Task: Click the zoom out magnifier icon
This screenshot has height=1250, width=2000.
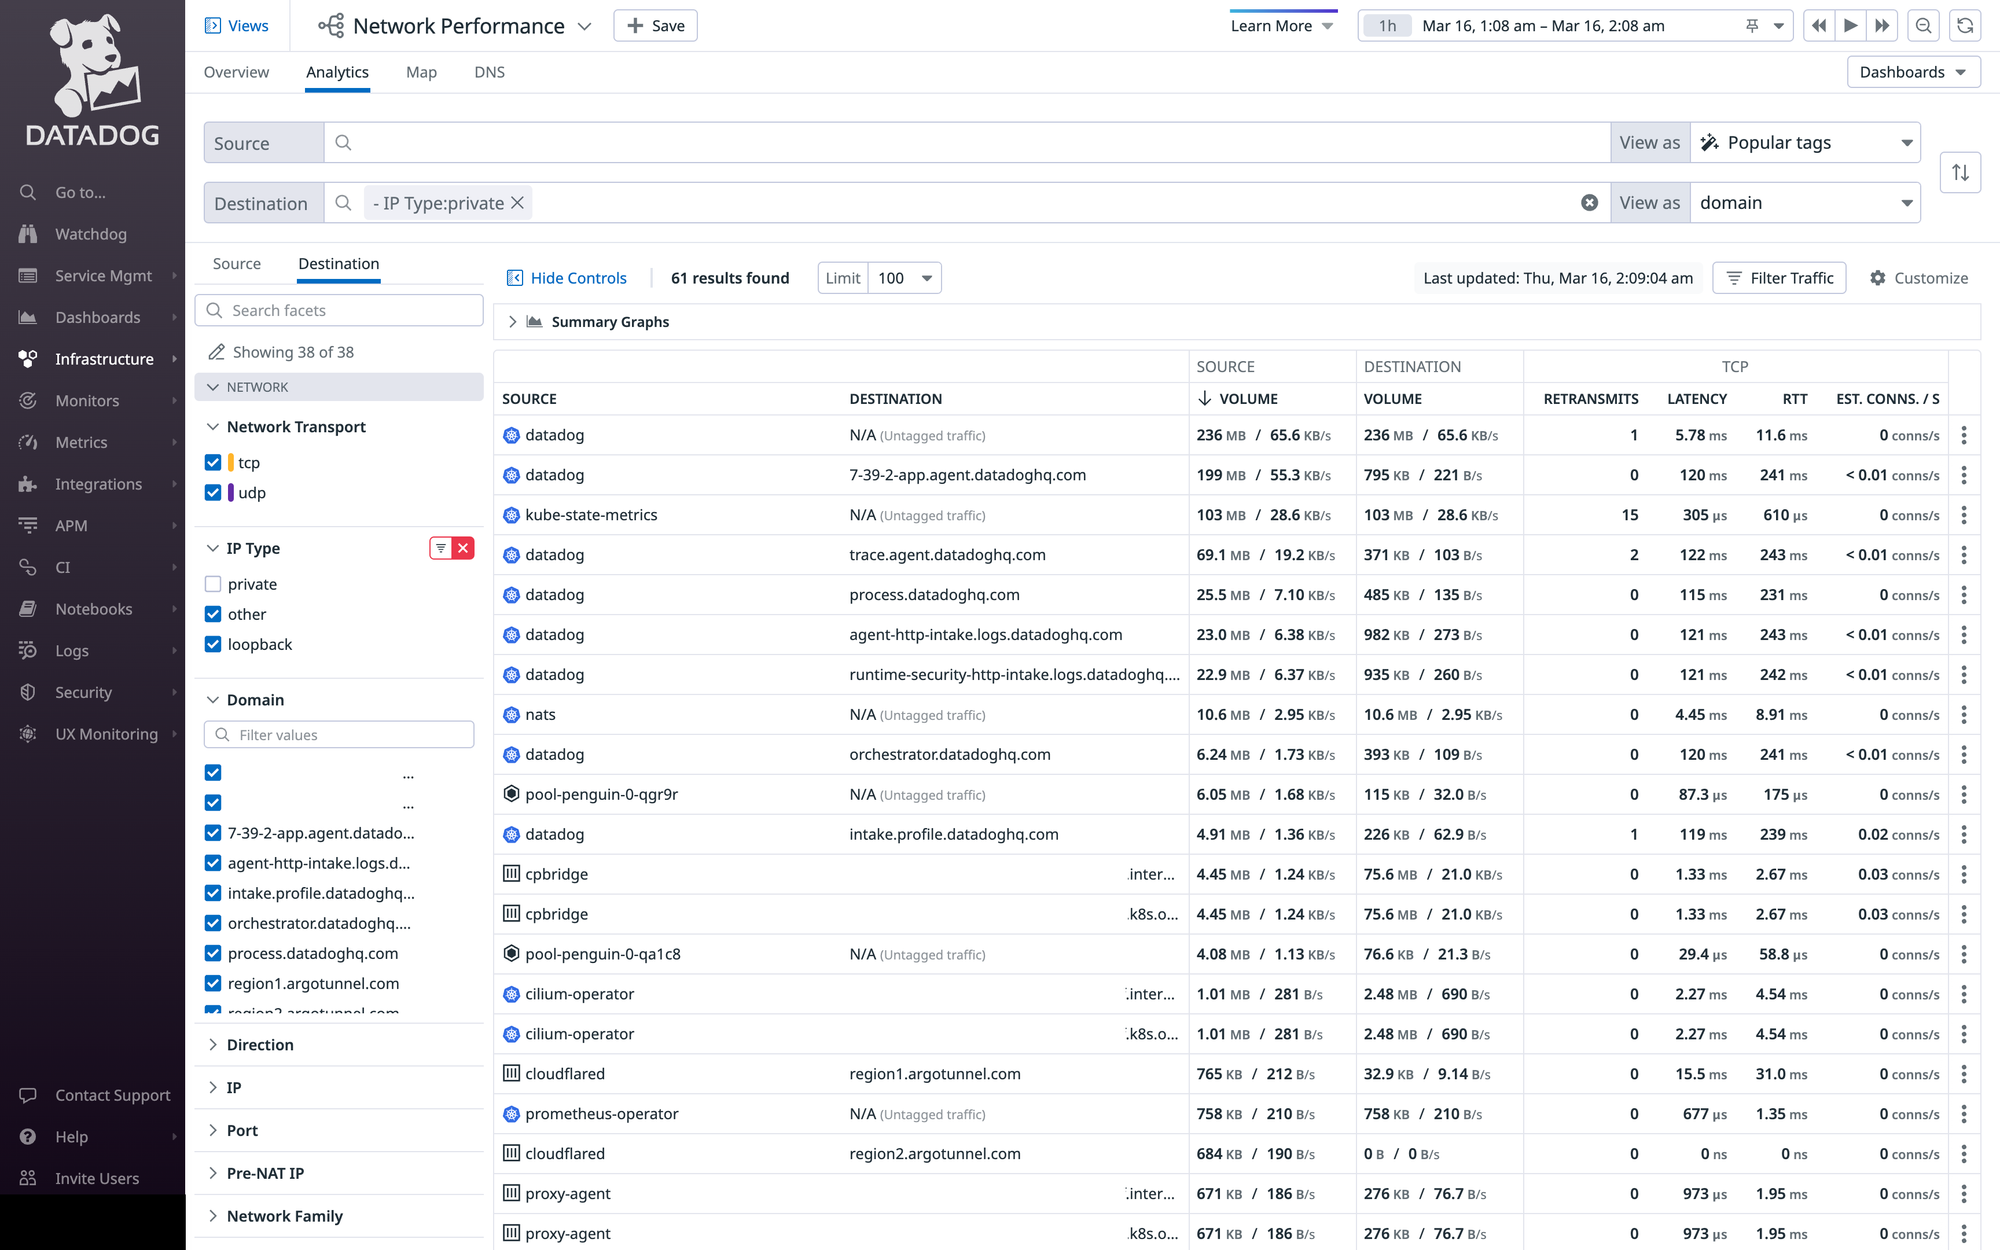Action: [x=1923, y=26]
